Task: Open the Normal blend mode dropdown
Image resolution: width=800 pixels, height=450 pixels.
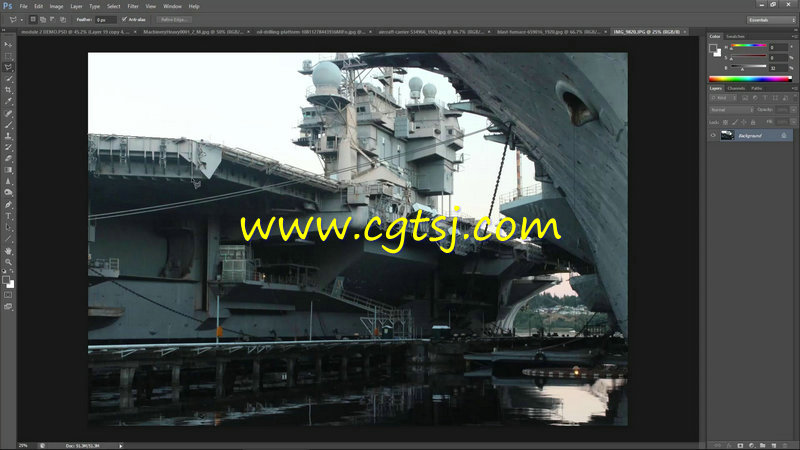Action: pos(731,110)
